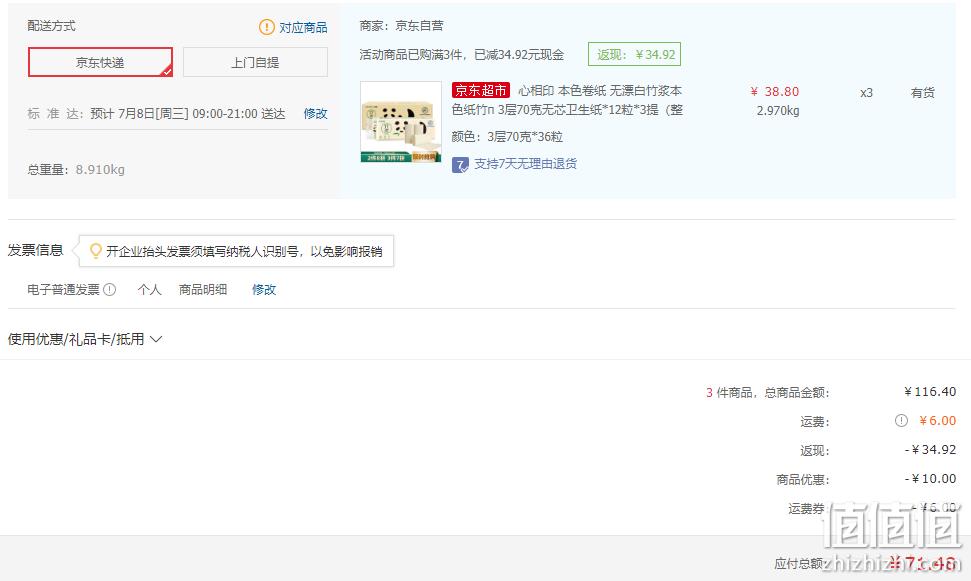Screen dimensions: 971x581
Task: Click the quantity x3 text
Action: 866,93
